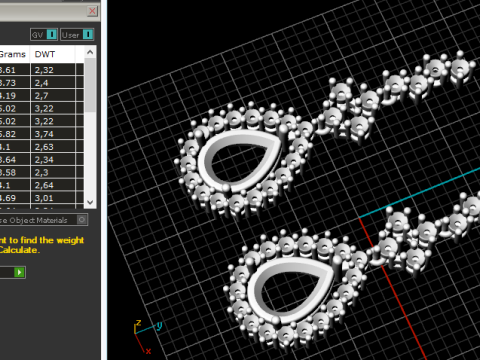Select the Grams cell beside DWT 2,64
Image resolution: width=480 pixels, height=360 pixels.
[15, 185]
